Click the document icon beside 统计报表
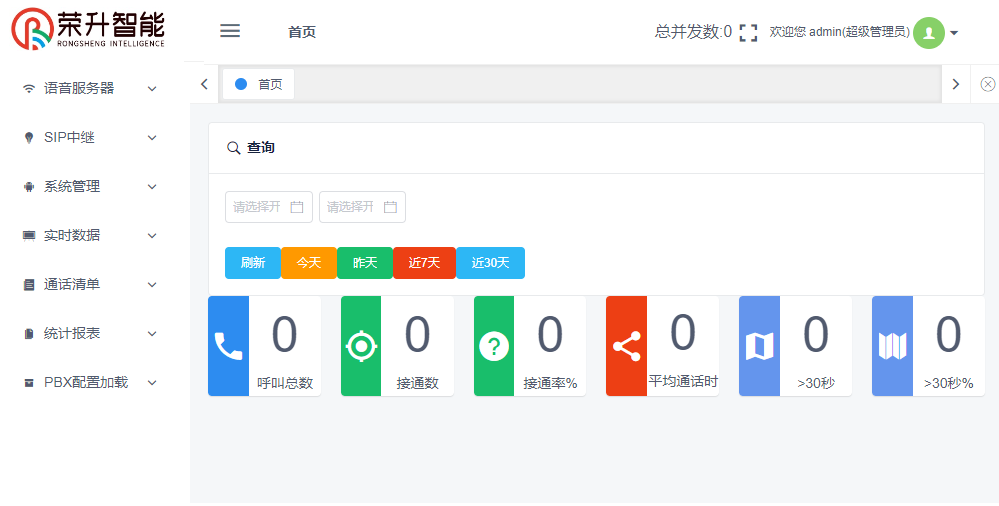 pyautogui.click(x=29, y=334)
